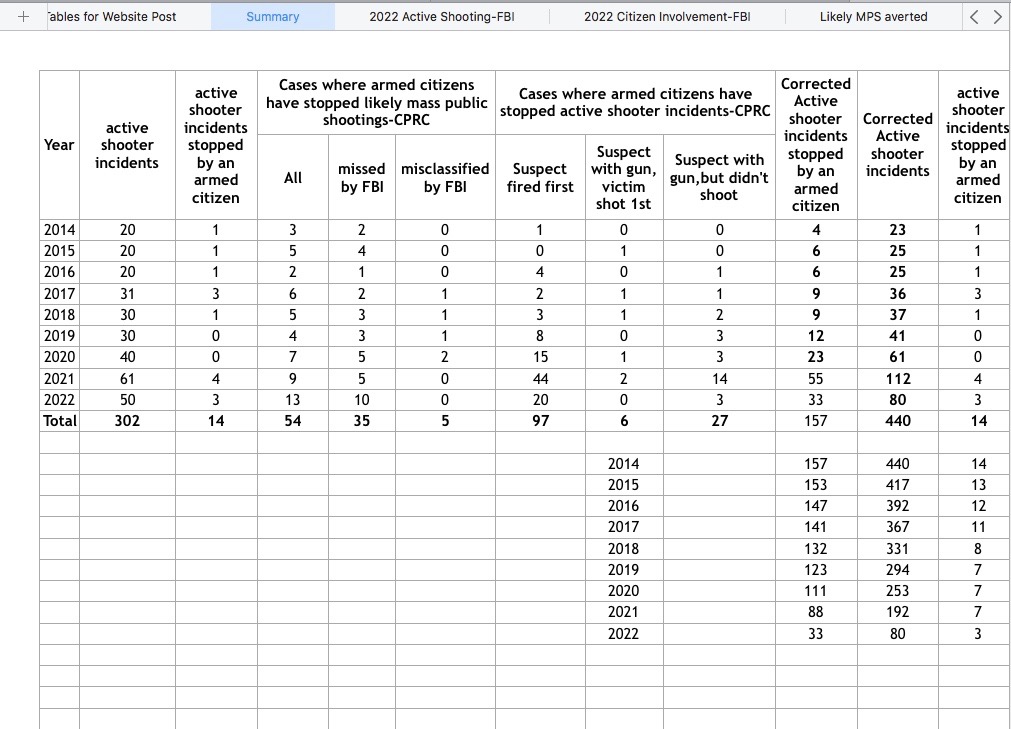Screen dimensions: 1011x729
Task: Click 'Suspect with gun, but didn't shoot' header
Action: click(x=718, y=178)
